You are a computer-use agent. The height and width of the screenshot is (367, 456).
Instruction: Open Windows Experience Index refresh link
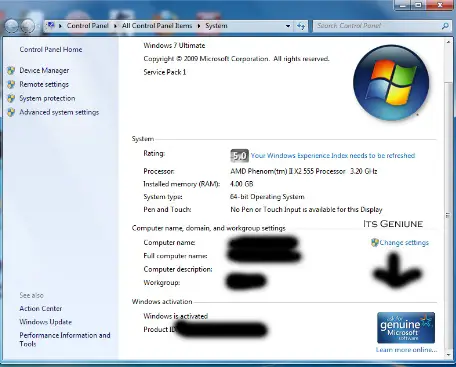(333, 156)
